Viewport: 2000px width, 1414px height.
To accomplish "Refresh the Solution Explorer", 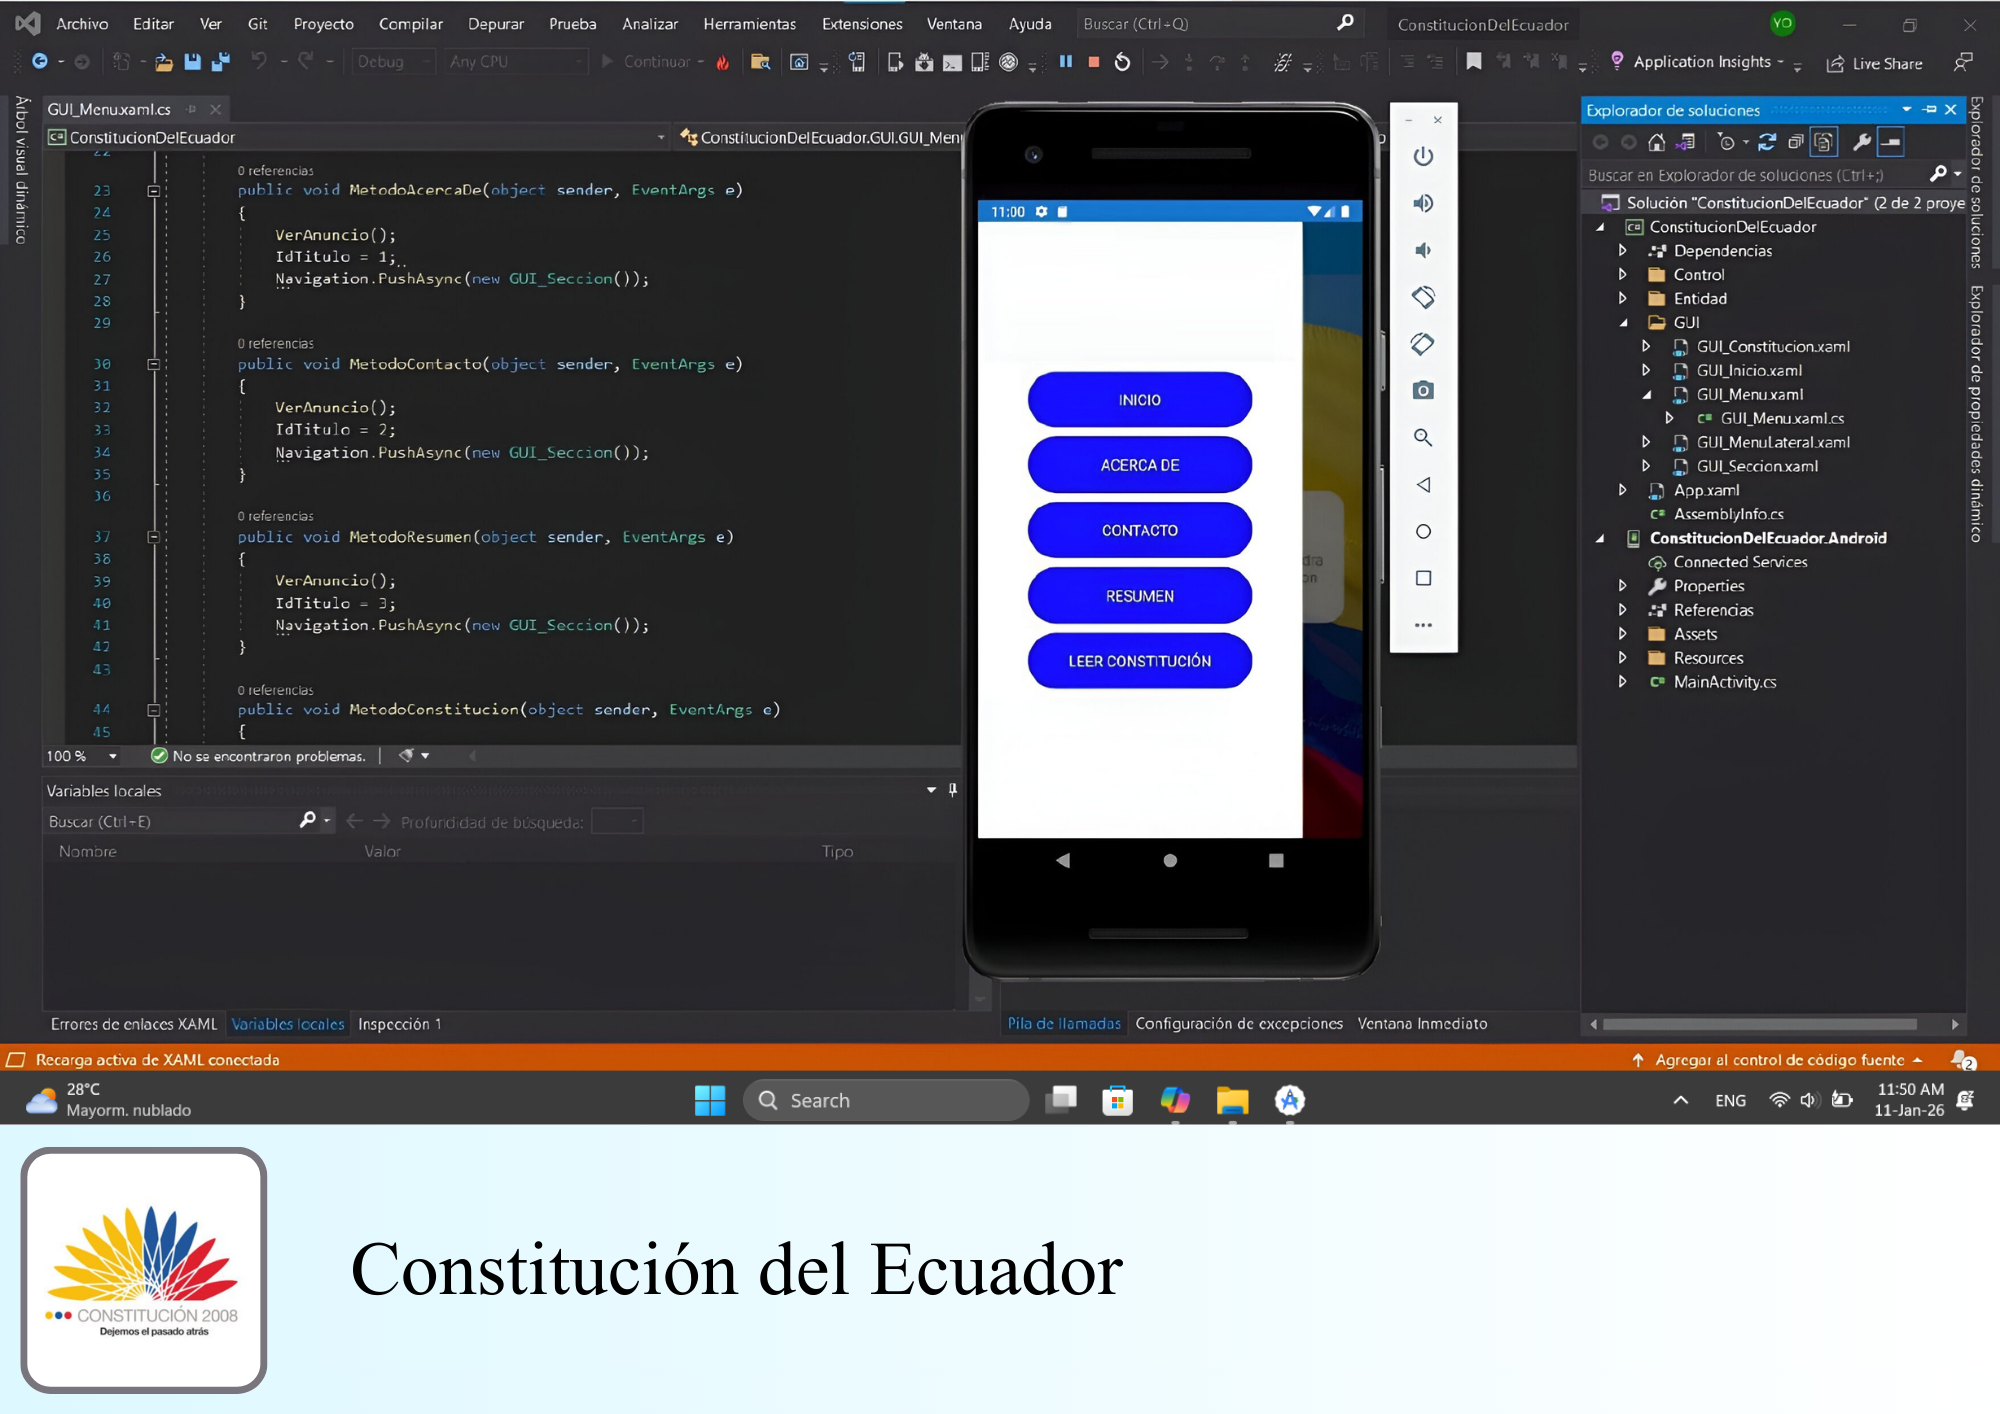I will (x=1765, y=142).
